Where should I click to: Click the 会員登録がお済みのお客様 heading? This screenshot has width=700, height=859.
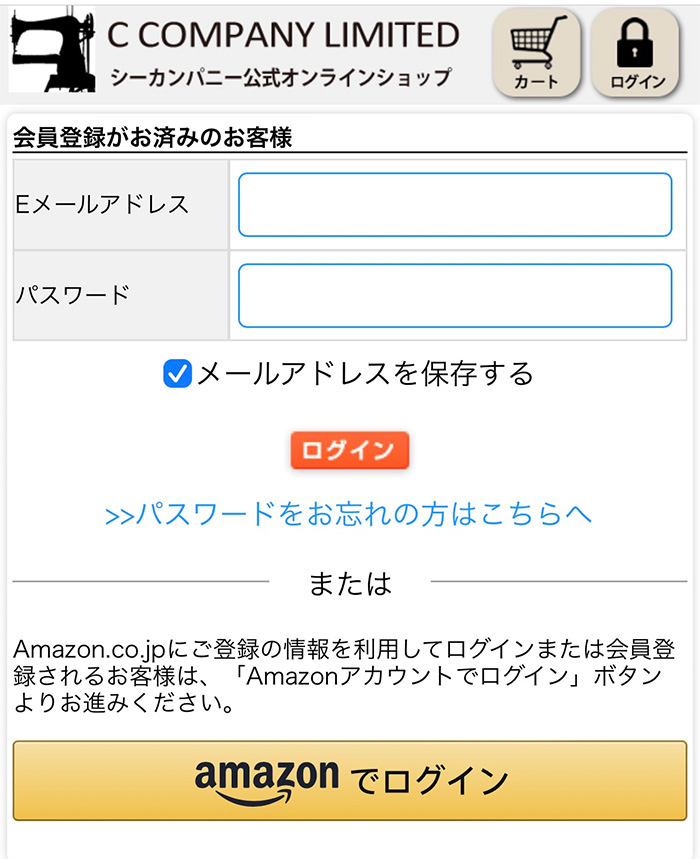point(153,138)
